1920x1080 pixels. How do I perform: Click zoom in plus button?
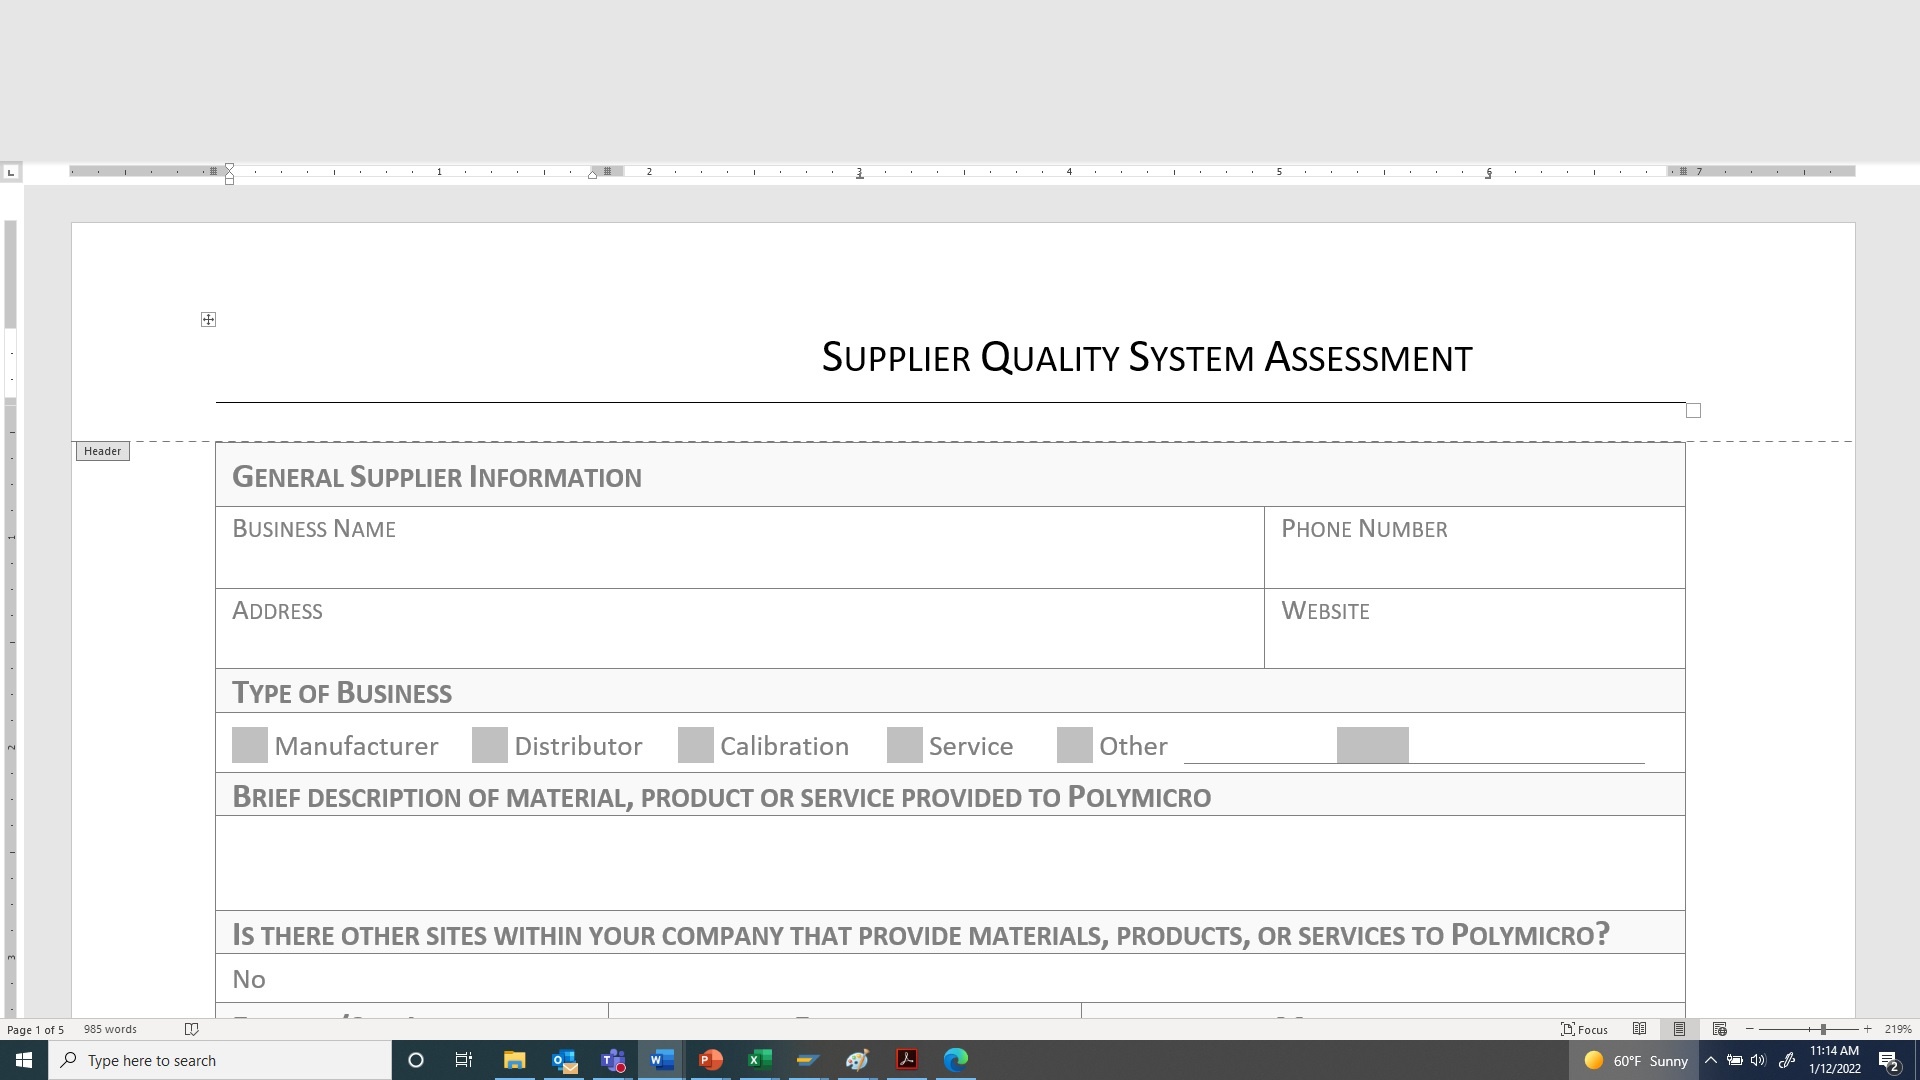1867,1029
